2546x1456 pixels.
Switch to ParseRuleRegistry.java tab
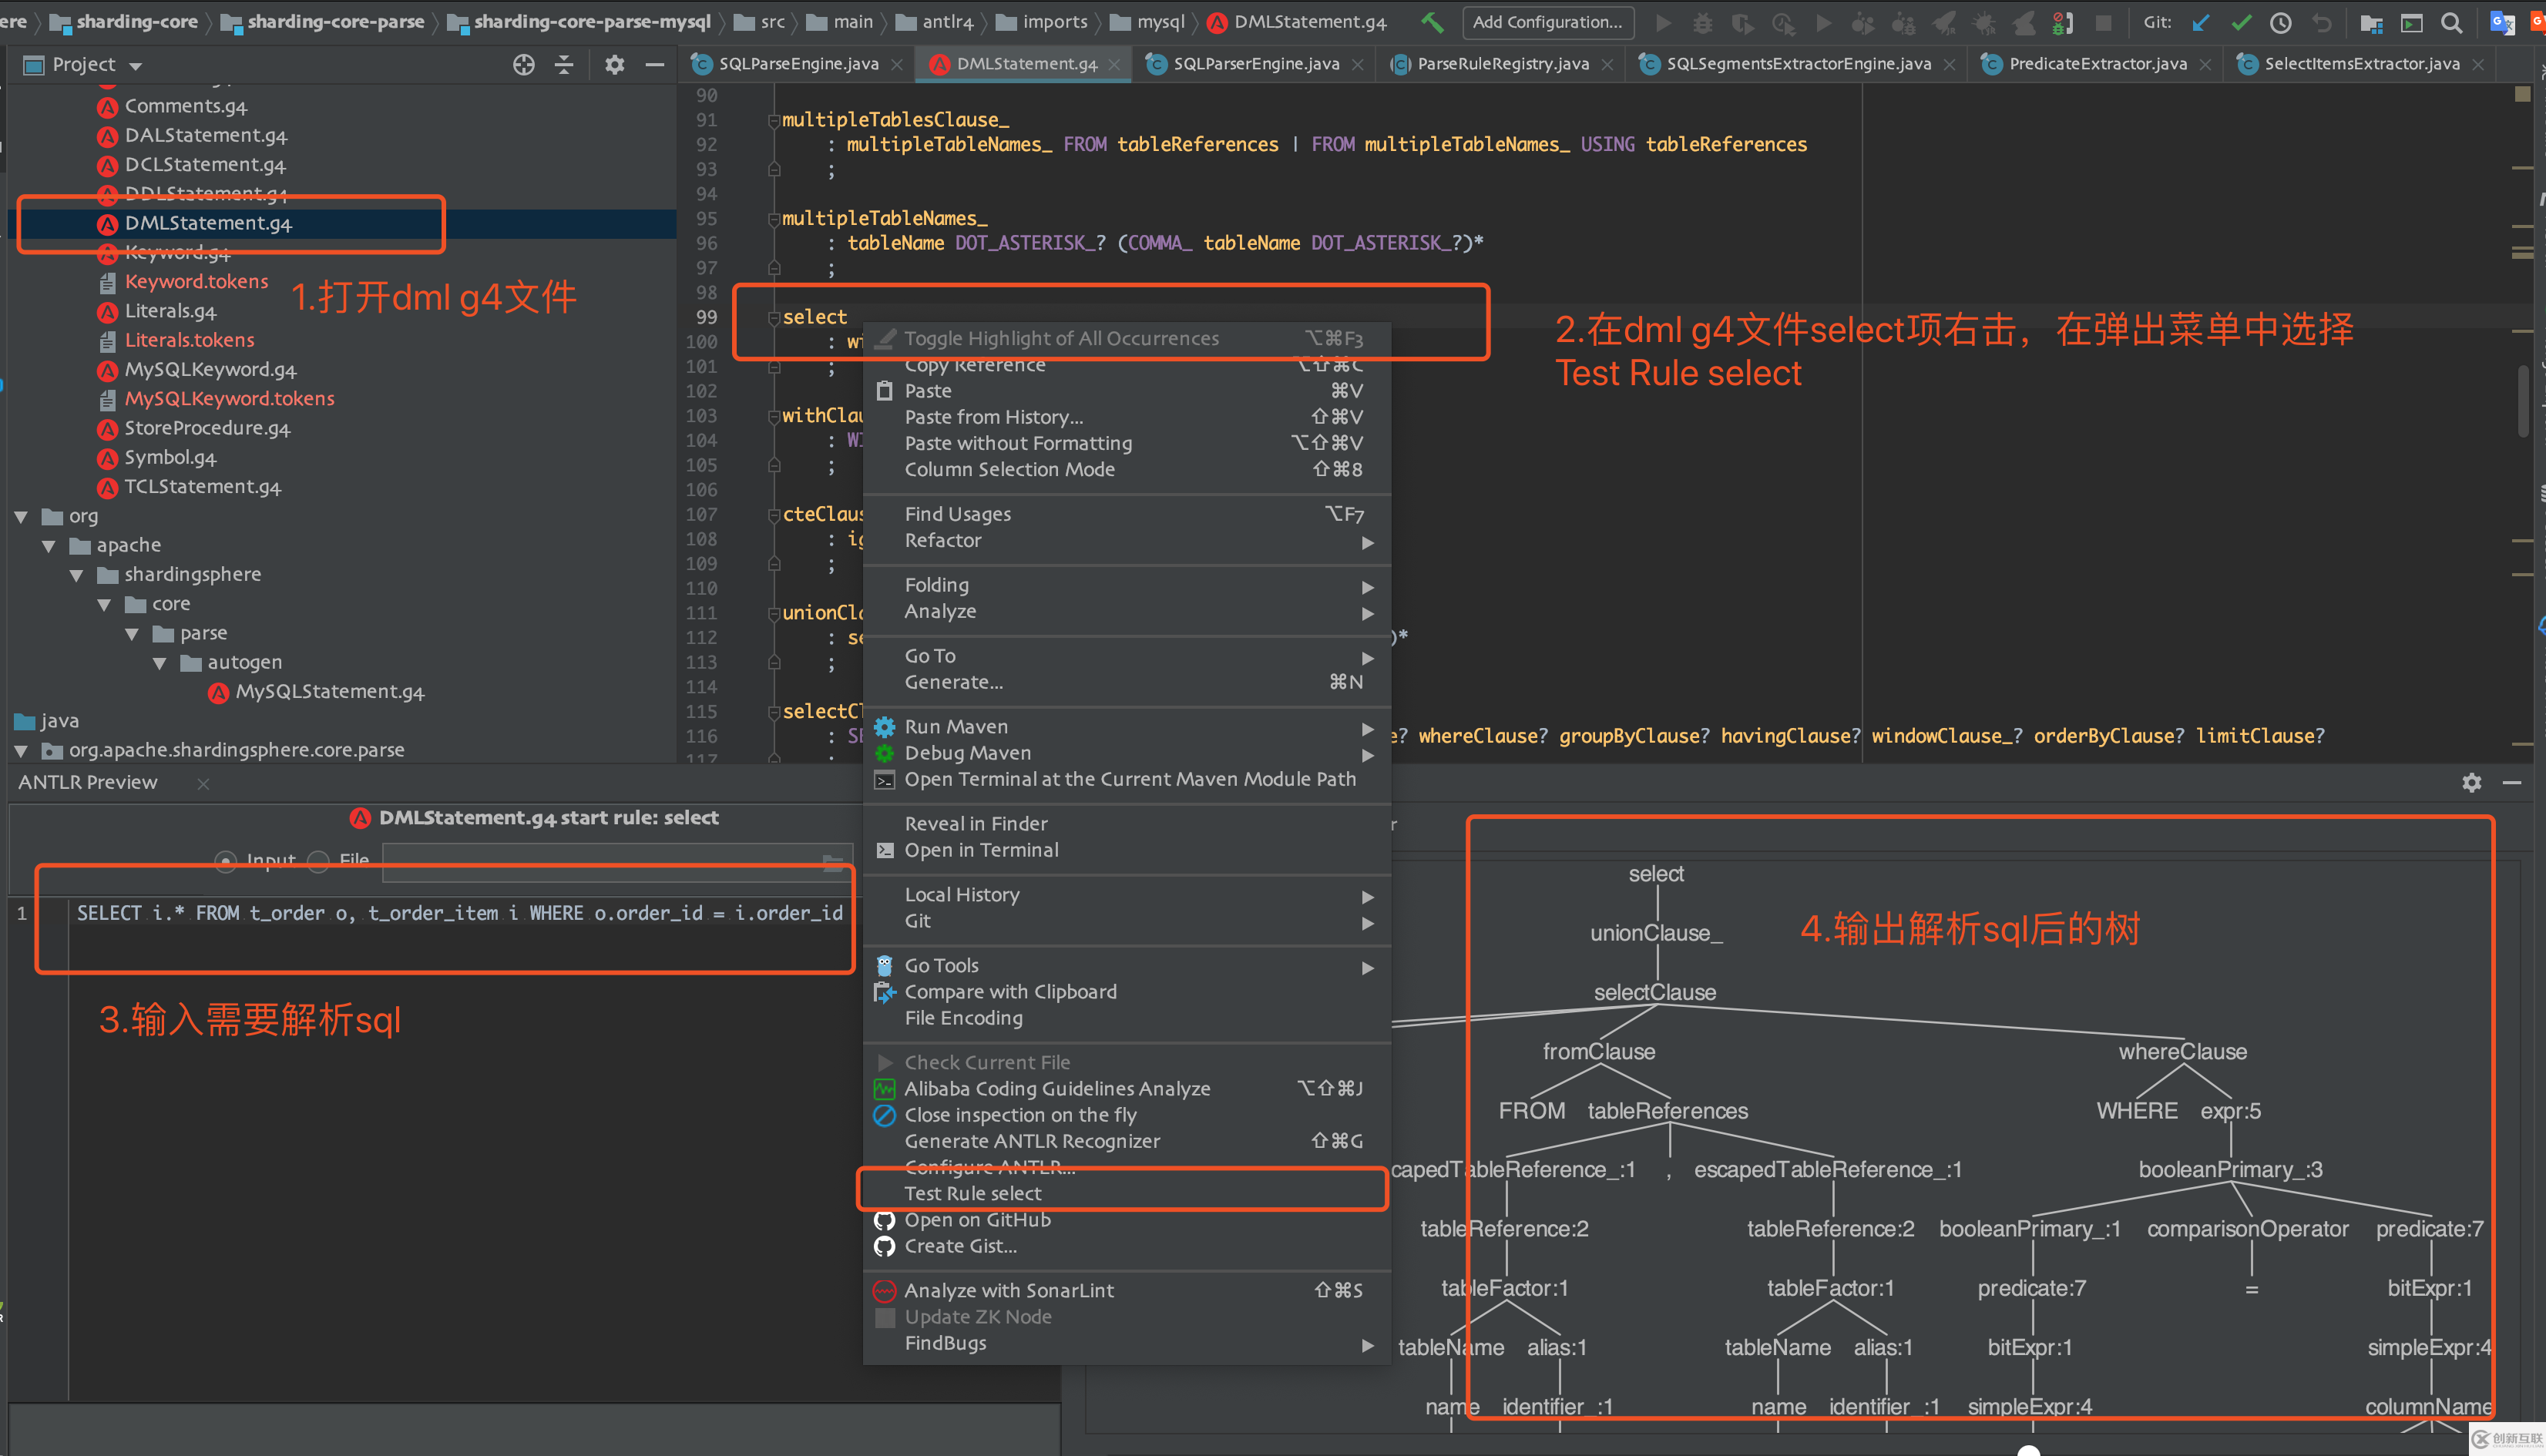coord(1501,64)
